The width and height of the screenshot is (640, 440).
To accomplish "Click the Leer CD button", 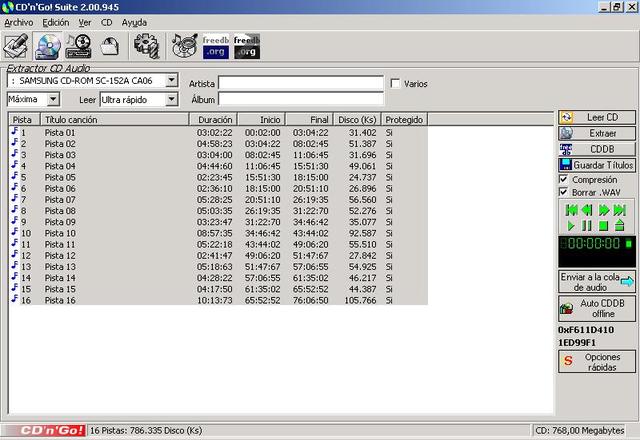I will (x=597, y=118).
